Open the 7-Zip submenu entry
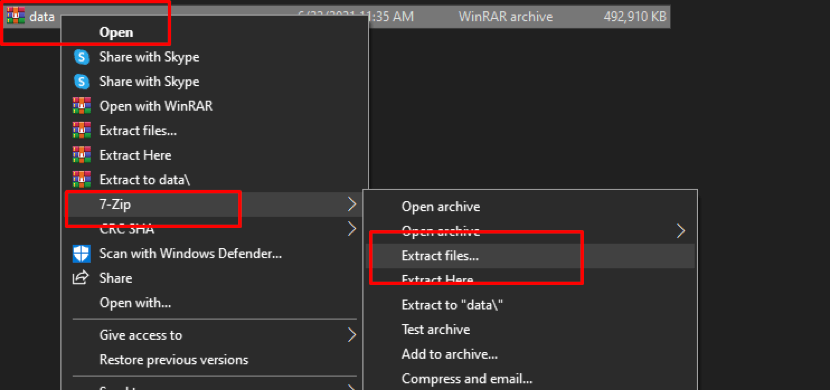 [214, 204]
